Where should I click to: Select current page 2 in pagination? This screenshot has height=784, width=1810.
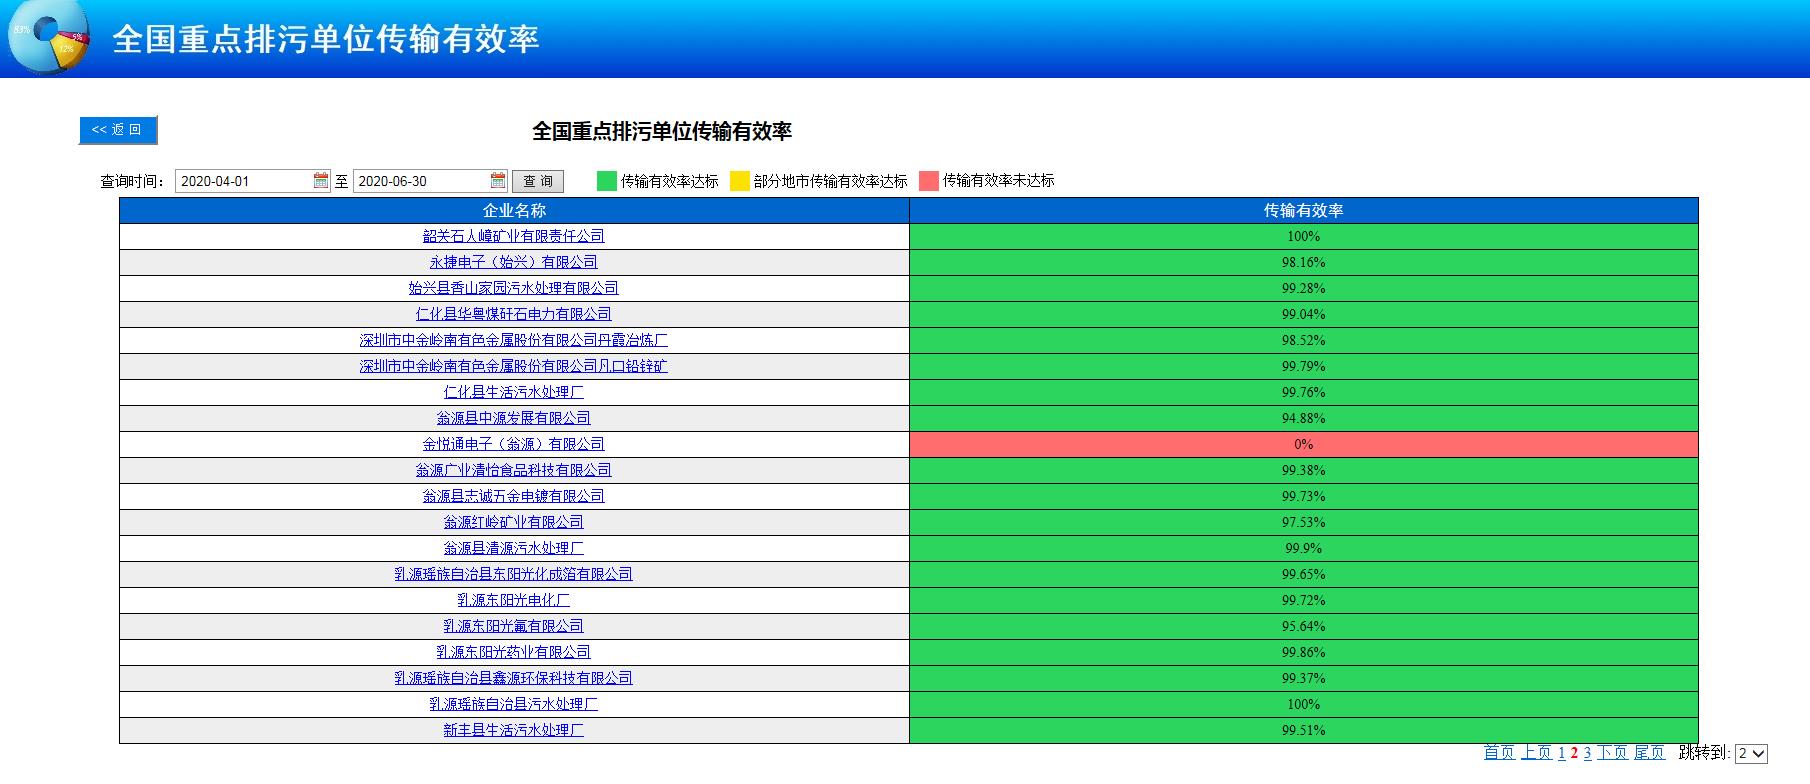point(1575,753)
